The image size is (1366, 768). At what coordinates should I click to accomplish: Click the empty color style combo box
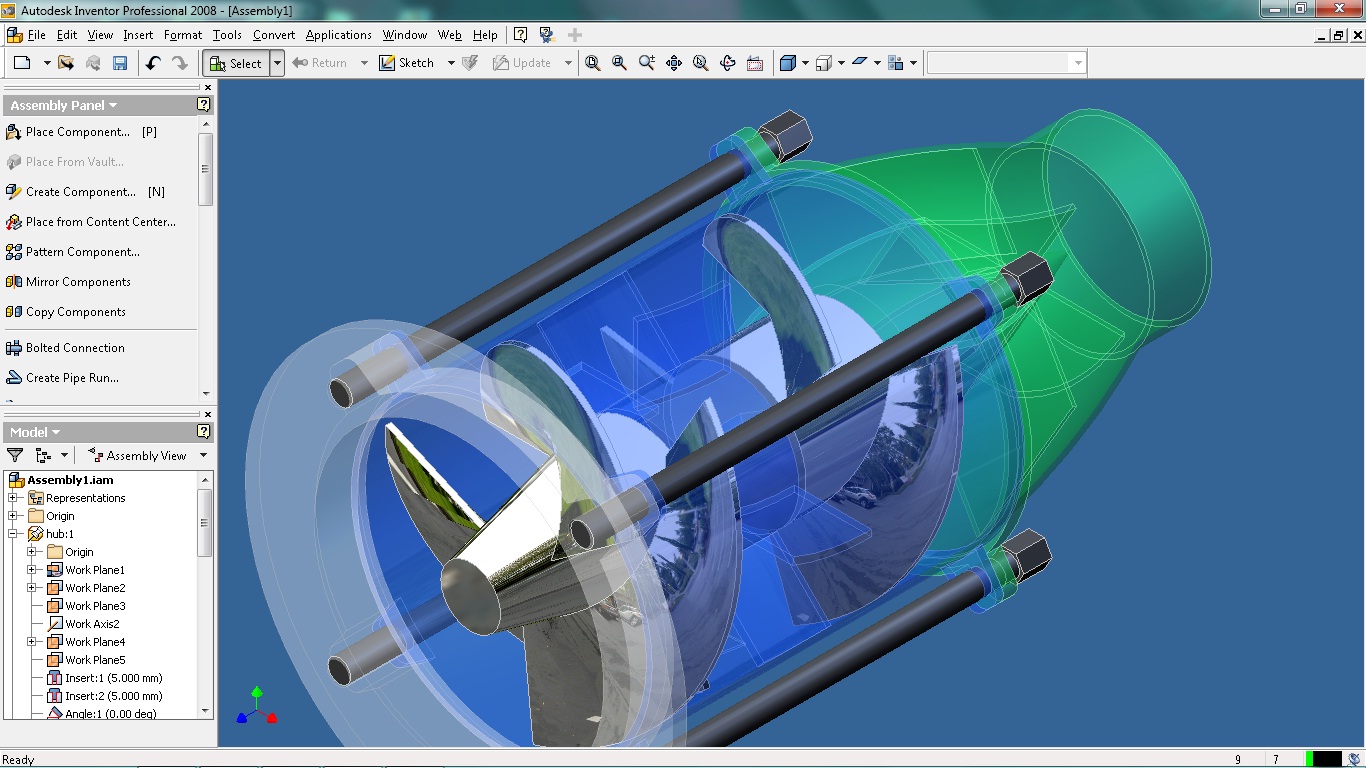click(1000, 63)
